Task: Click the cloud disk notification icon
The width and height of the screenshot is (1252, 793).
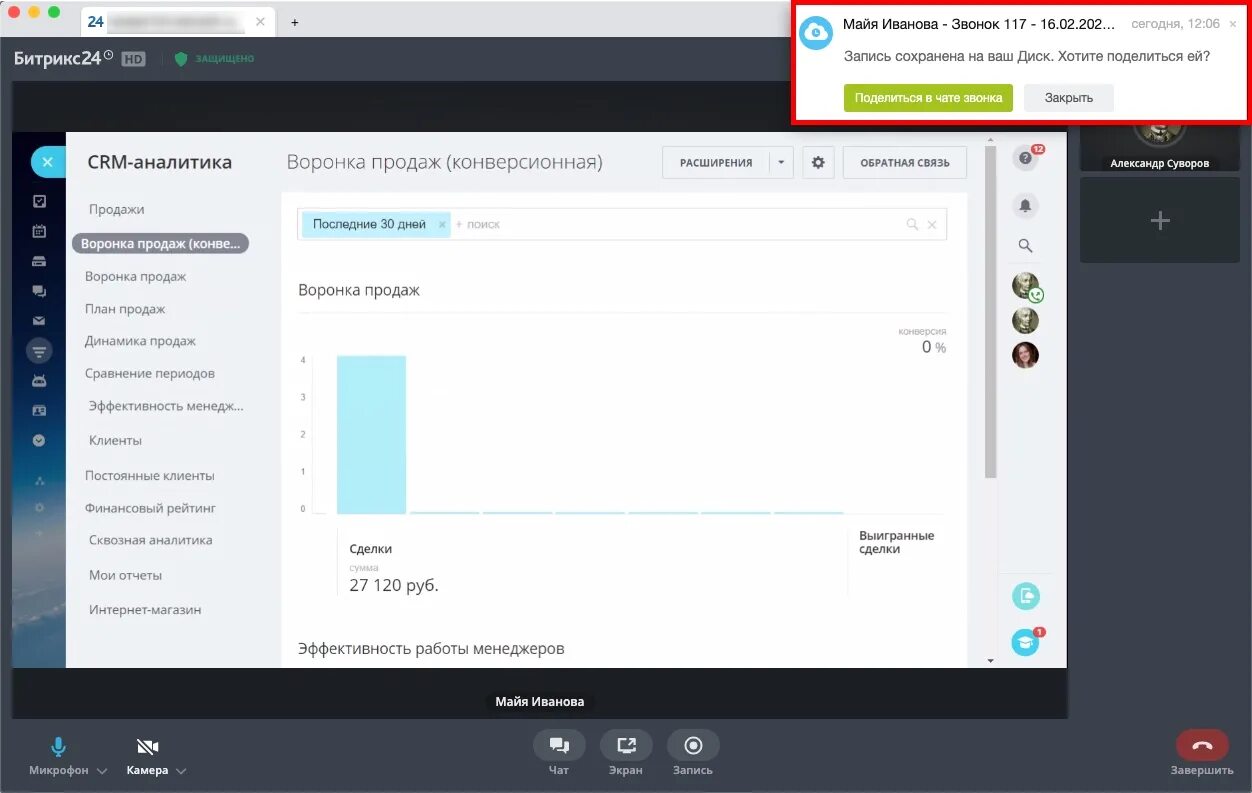Action: coord(816,33)
